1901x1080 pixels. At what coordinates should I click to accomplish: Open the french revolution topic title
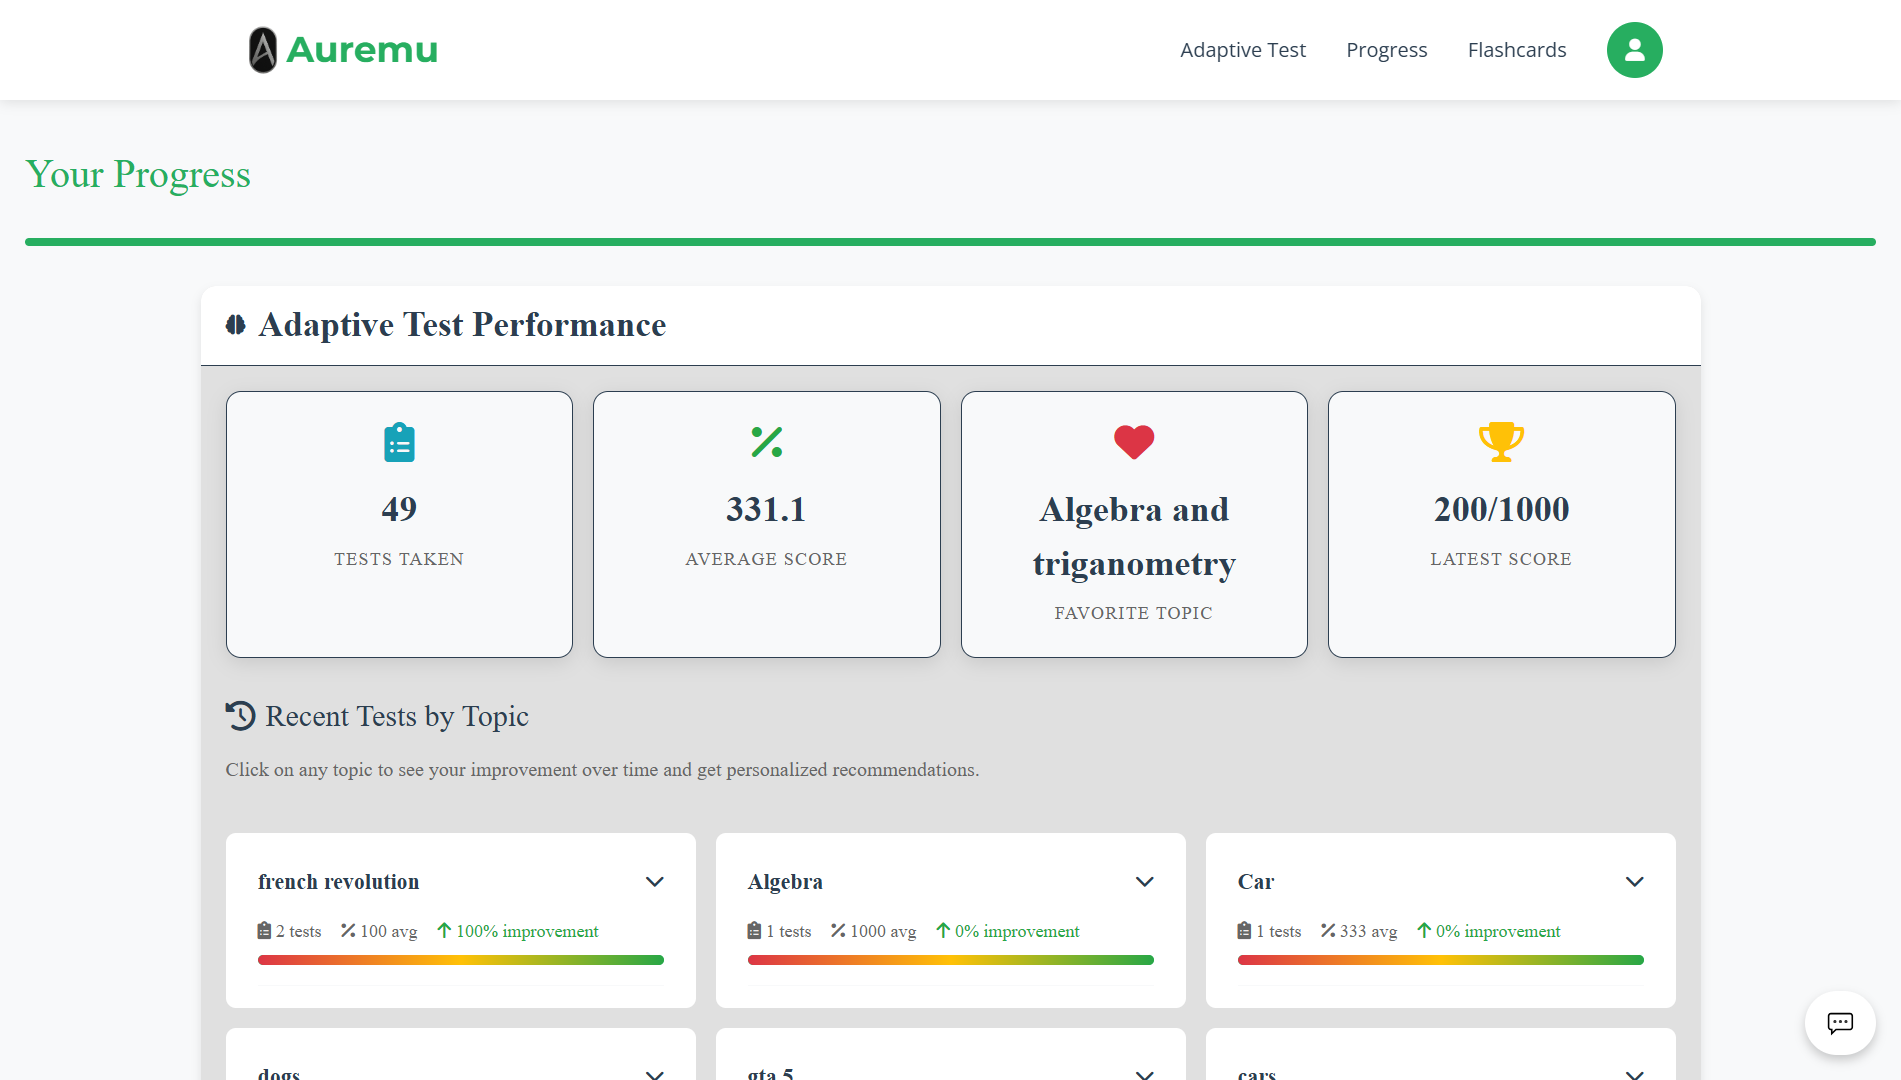338,882
